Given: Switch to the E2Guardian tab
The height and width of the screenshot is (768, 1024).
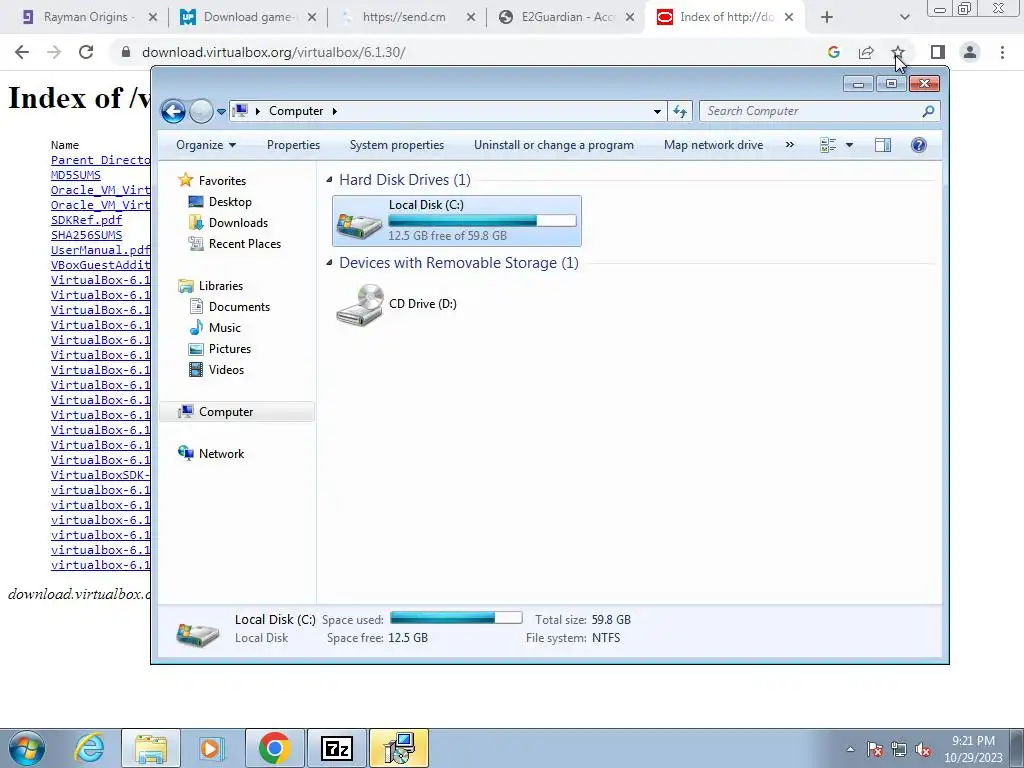Looking at the screenshot, I should 565,17.
